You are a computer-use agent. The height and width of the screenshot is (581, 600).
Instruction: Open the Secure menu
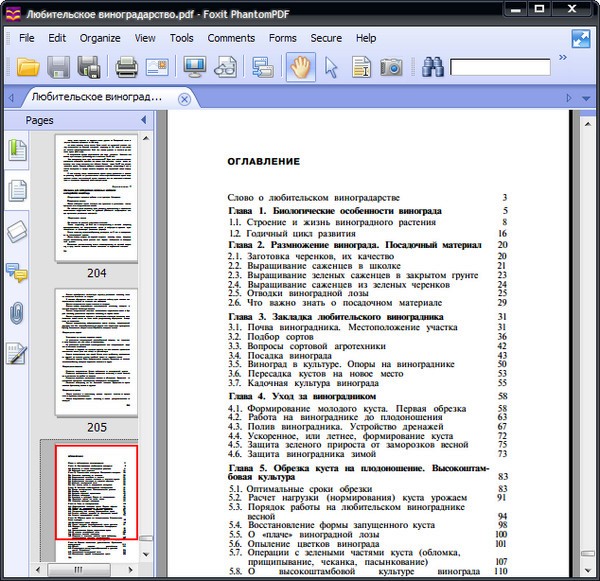point(326,38)
